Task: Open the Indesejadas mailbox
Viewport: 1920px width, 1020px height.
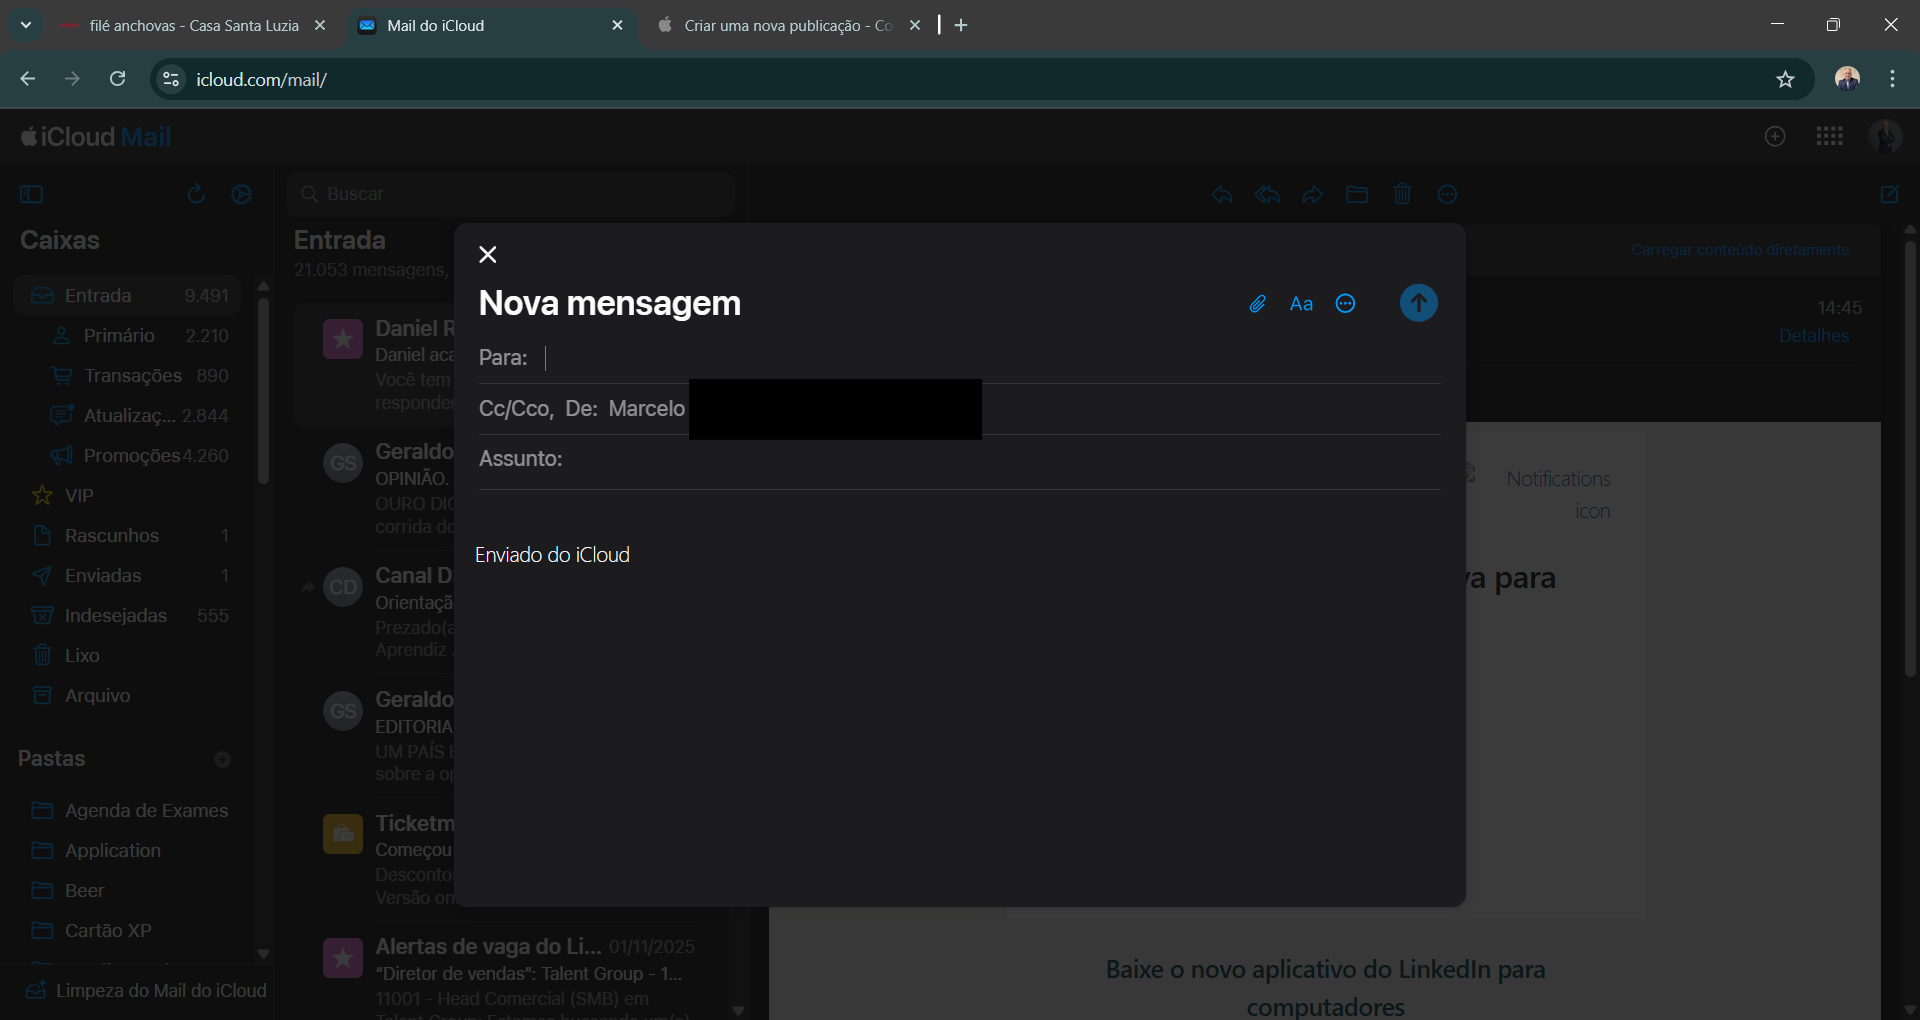Action: (x=128, y=616)
